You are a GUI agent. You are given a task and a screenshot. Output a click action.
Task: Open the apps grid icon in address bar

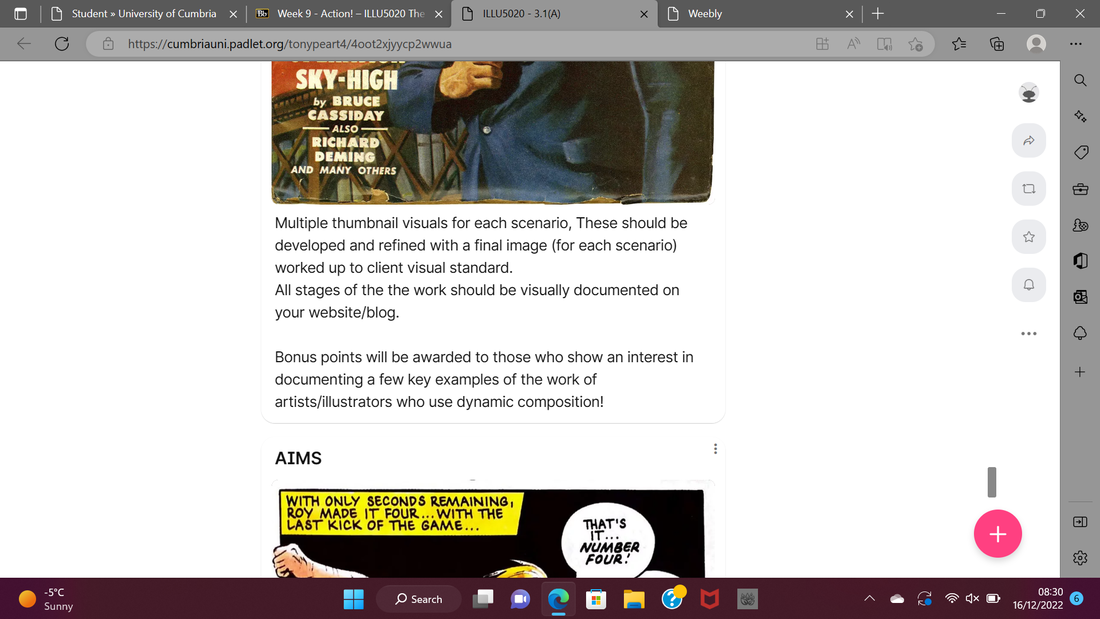point(822,44)
